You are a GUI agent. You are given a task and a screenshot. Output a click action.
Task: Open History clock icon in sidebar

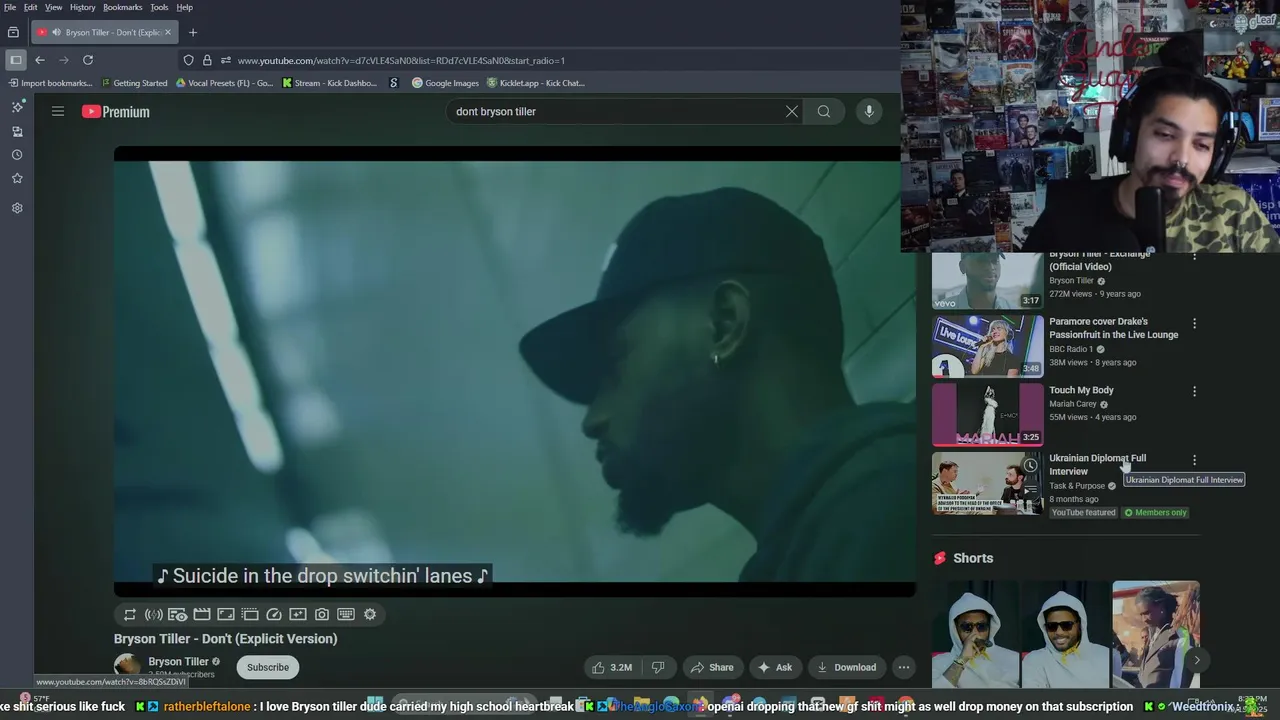click(17, 155)
